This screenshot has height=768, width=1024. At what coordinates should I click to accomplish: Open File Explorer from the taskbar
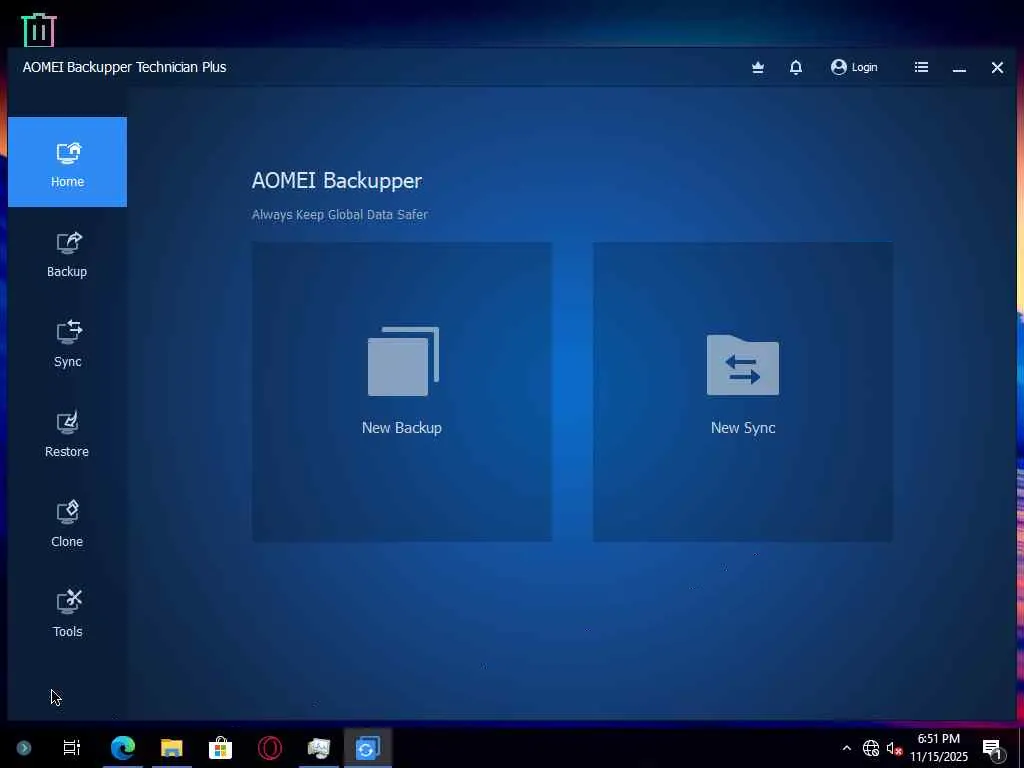pos(172,748)
